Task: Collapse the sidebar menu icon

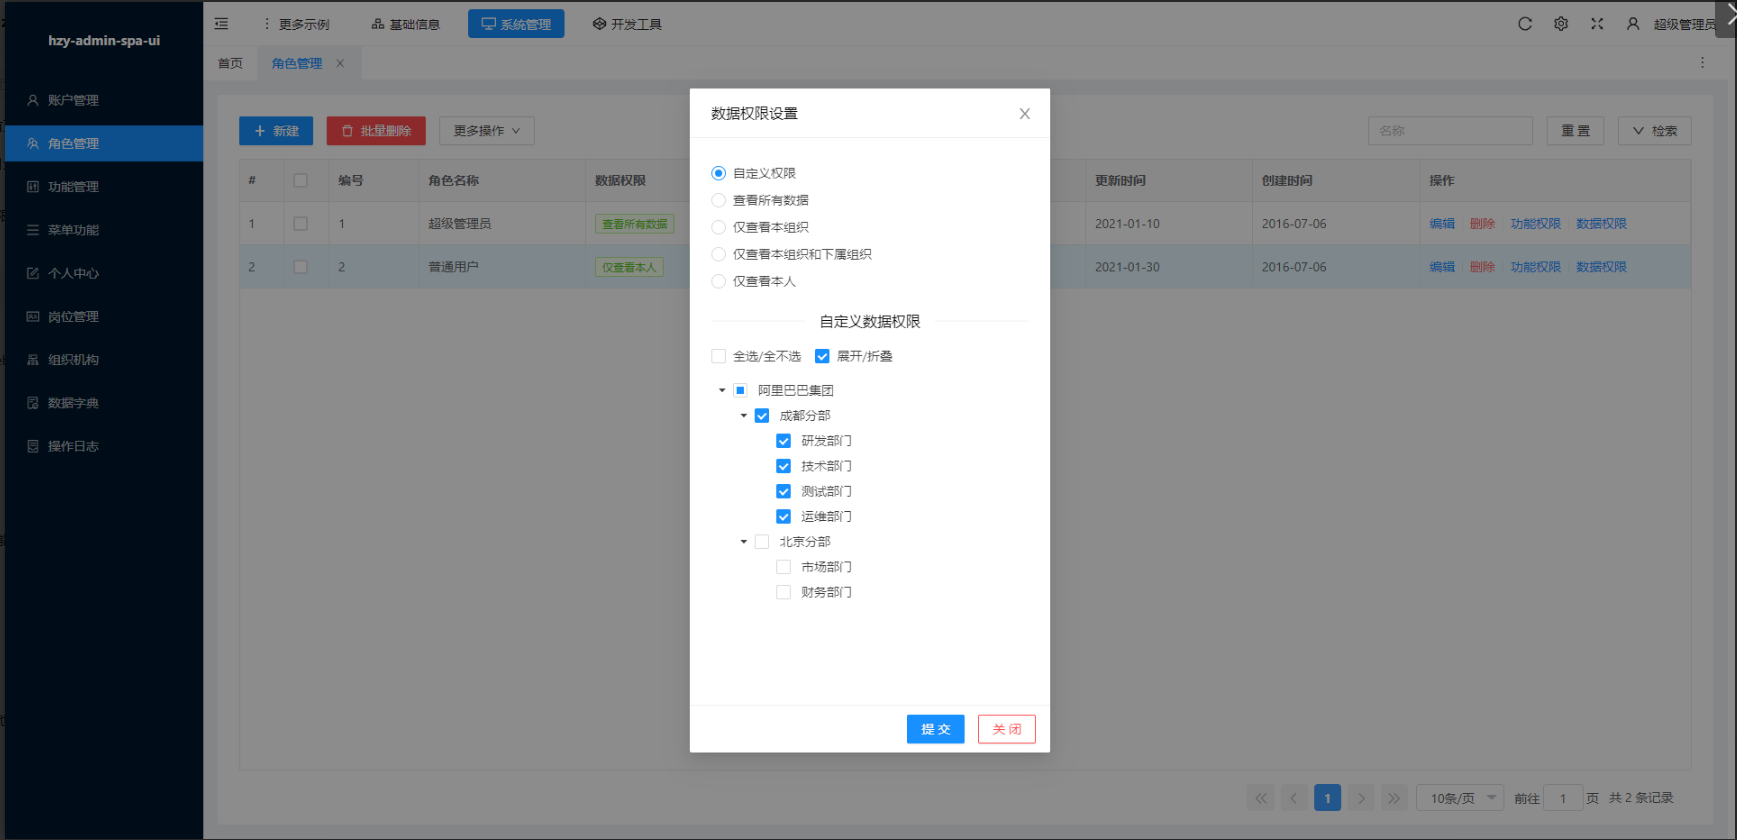Action: click(x=222, y=24)
